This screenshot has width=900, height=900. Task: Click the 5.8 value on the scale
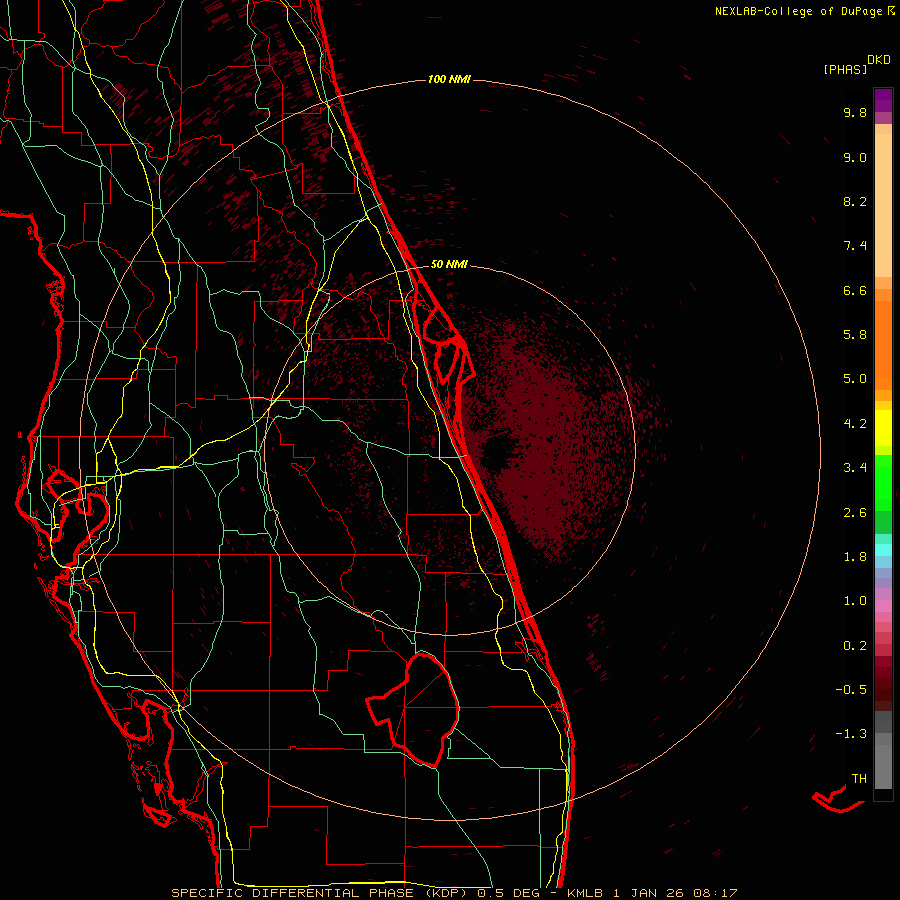(x=855, y=335)
